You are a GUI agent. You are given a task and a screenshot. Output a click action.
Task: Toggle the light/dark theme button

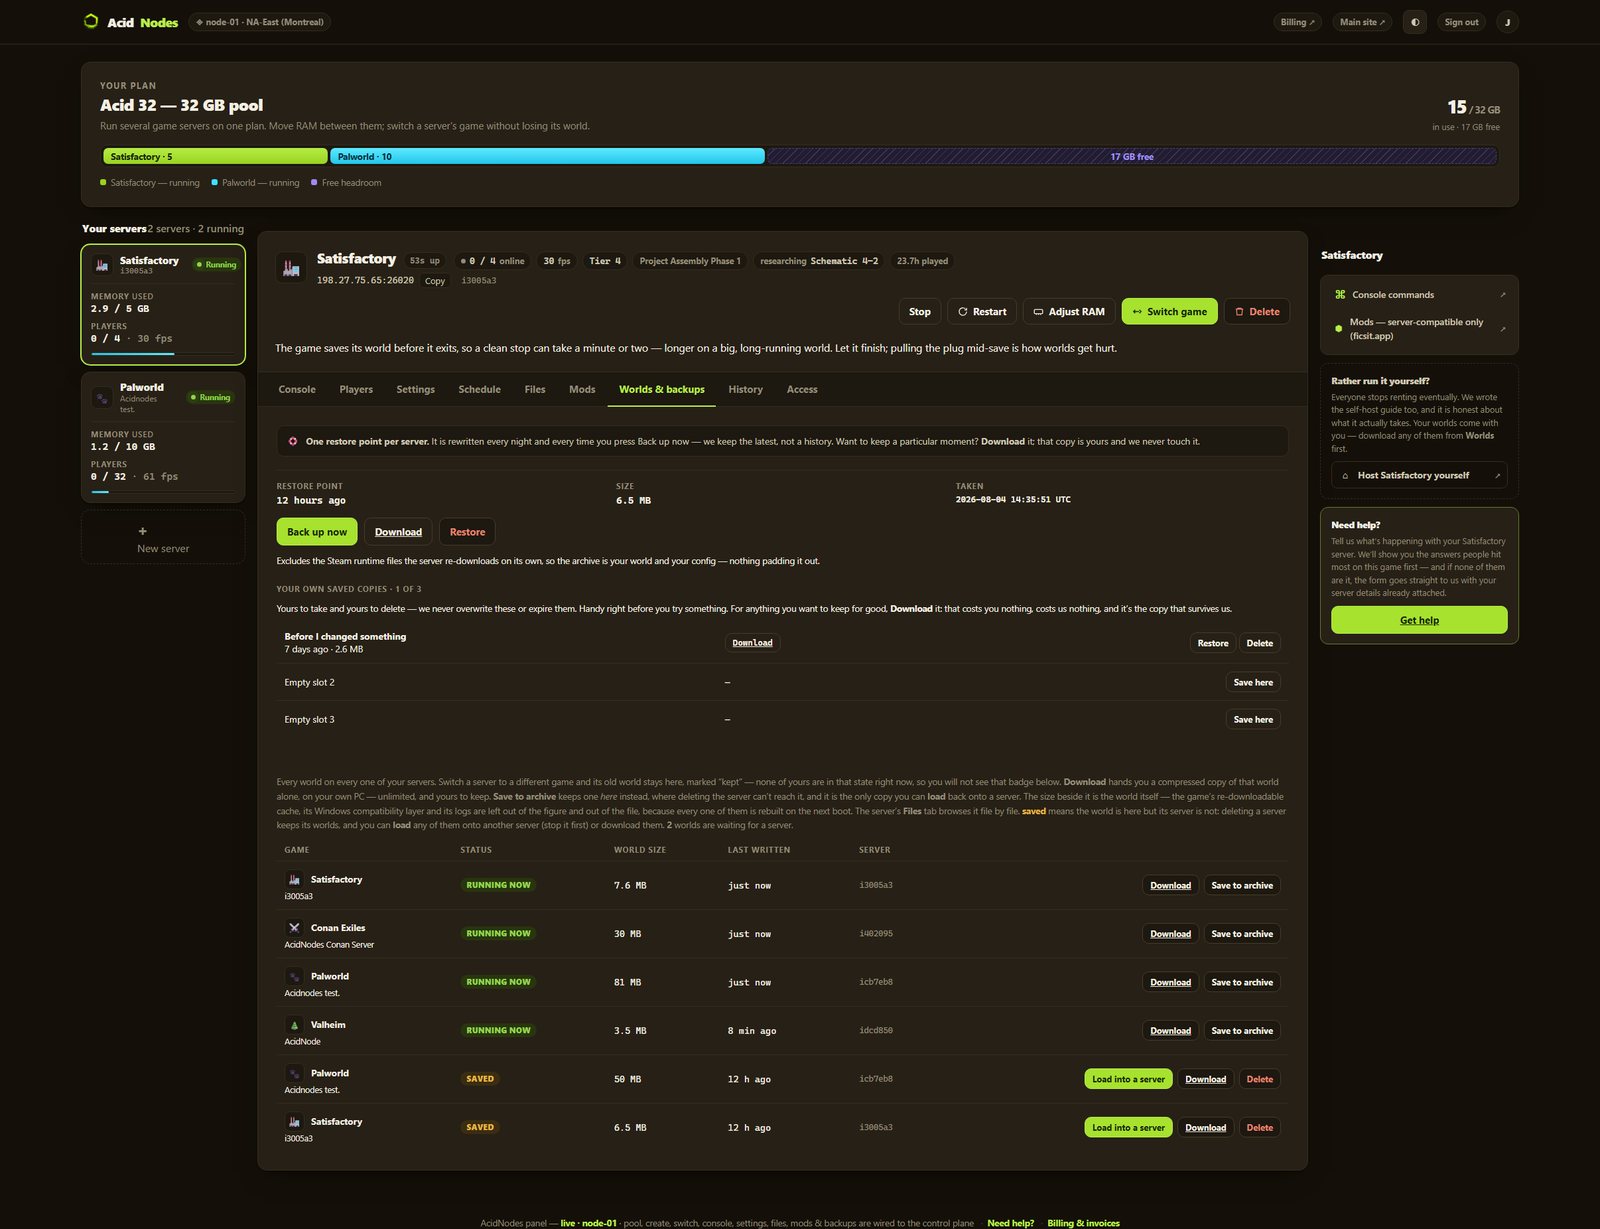(1414, 22)
